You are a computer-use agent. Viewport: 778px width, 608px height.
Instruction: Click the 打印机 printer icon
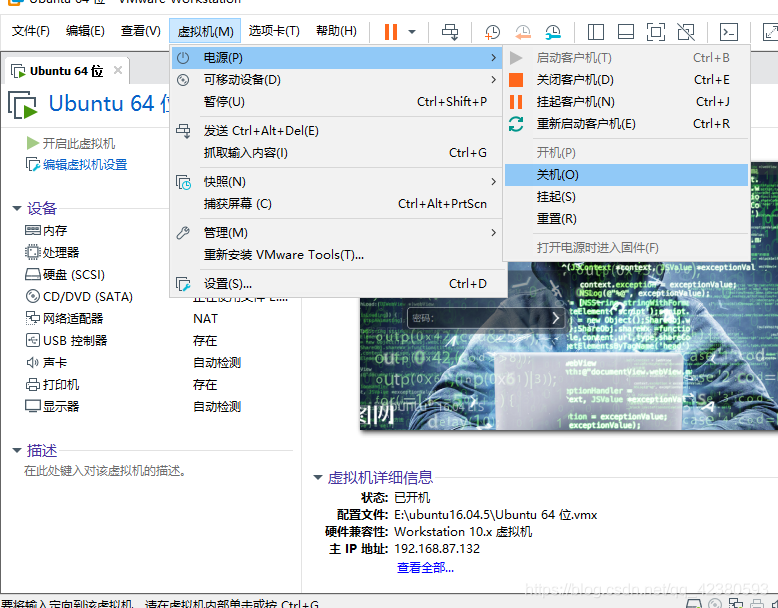tap(32, 385)
